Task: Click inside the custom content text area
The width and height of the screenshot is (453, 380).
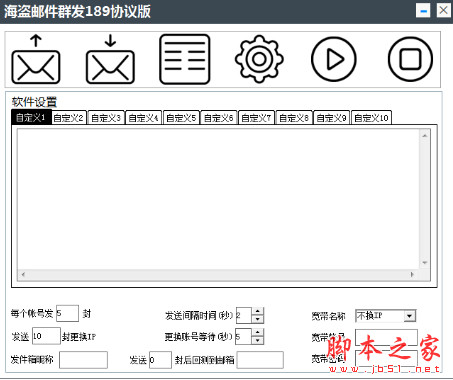Action: click(x=218, y=199)
